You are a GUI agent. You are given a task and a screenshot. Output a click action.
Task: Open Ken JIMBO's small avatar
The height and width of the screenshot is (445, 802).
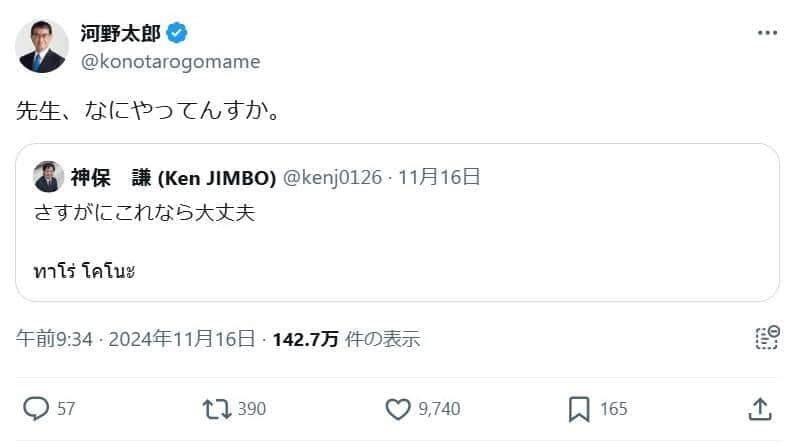[x=47, y=177]
